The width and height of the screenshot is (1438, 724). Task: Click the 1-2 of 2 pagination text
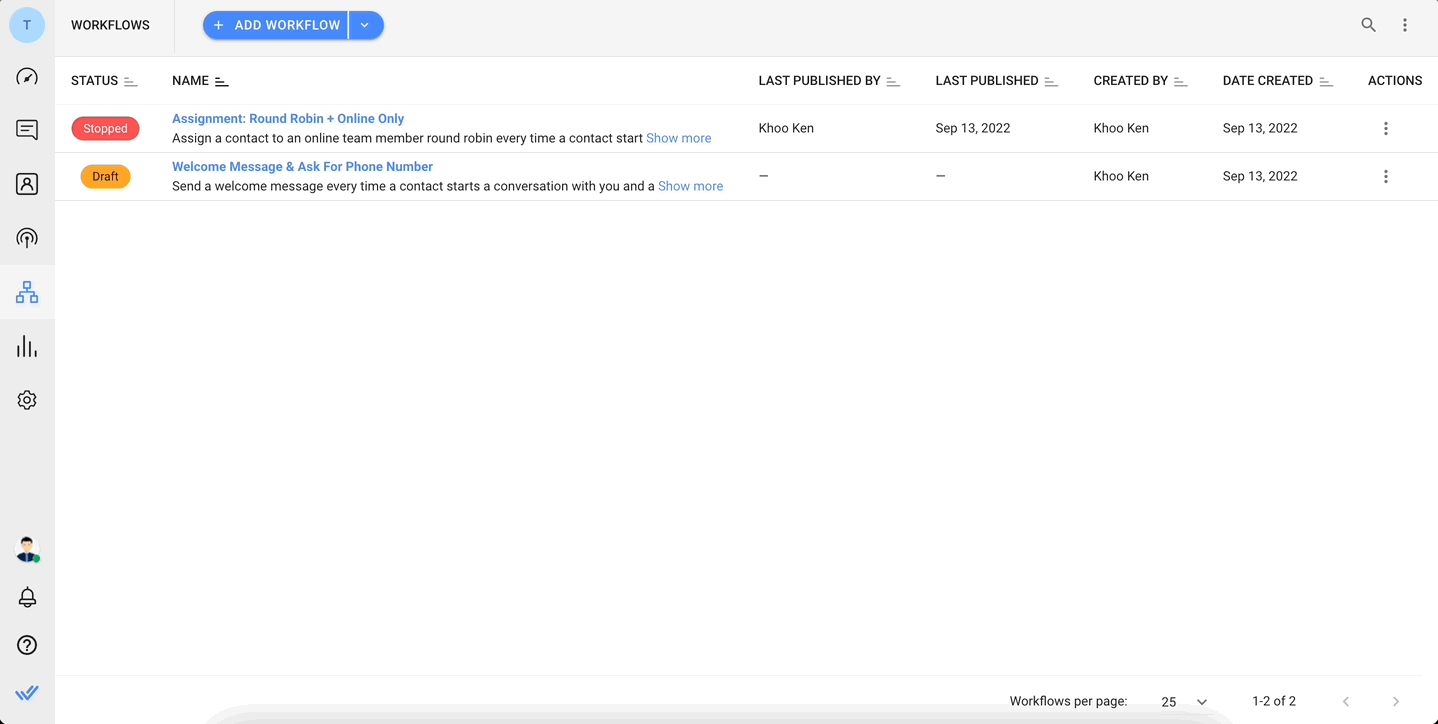coord(1274,701)
